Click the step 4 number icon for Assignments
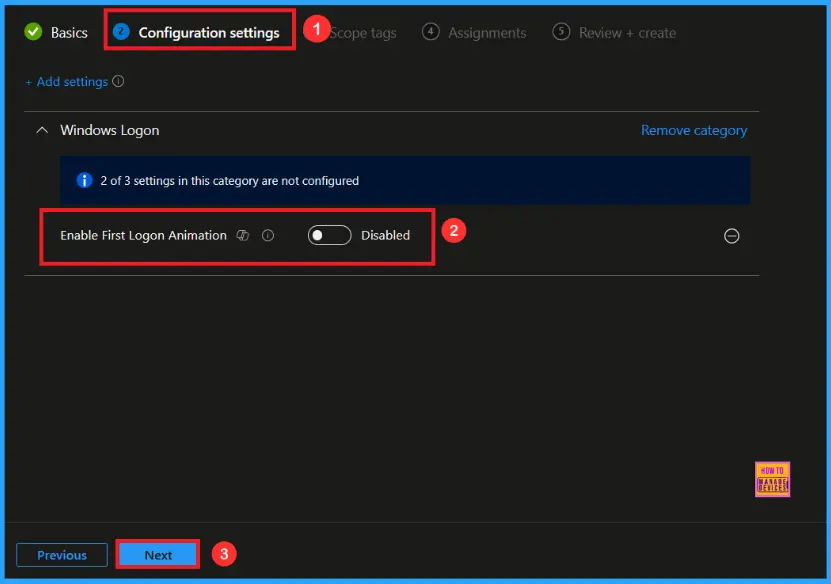The width and height of the screenshot is (831, 584). [430, 32]
